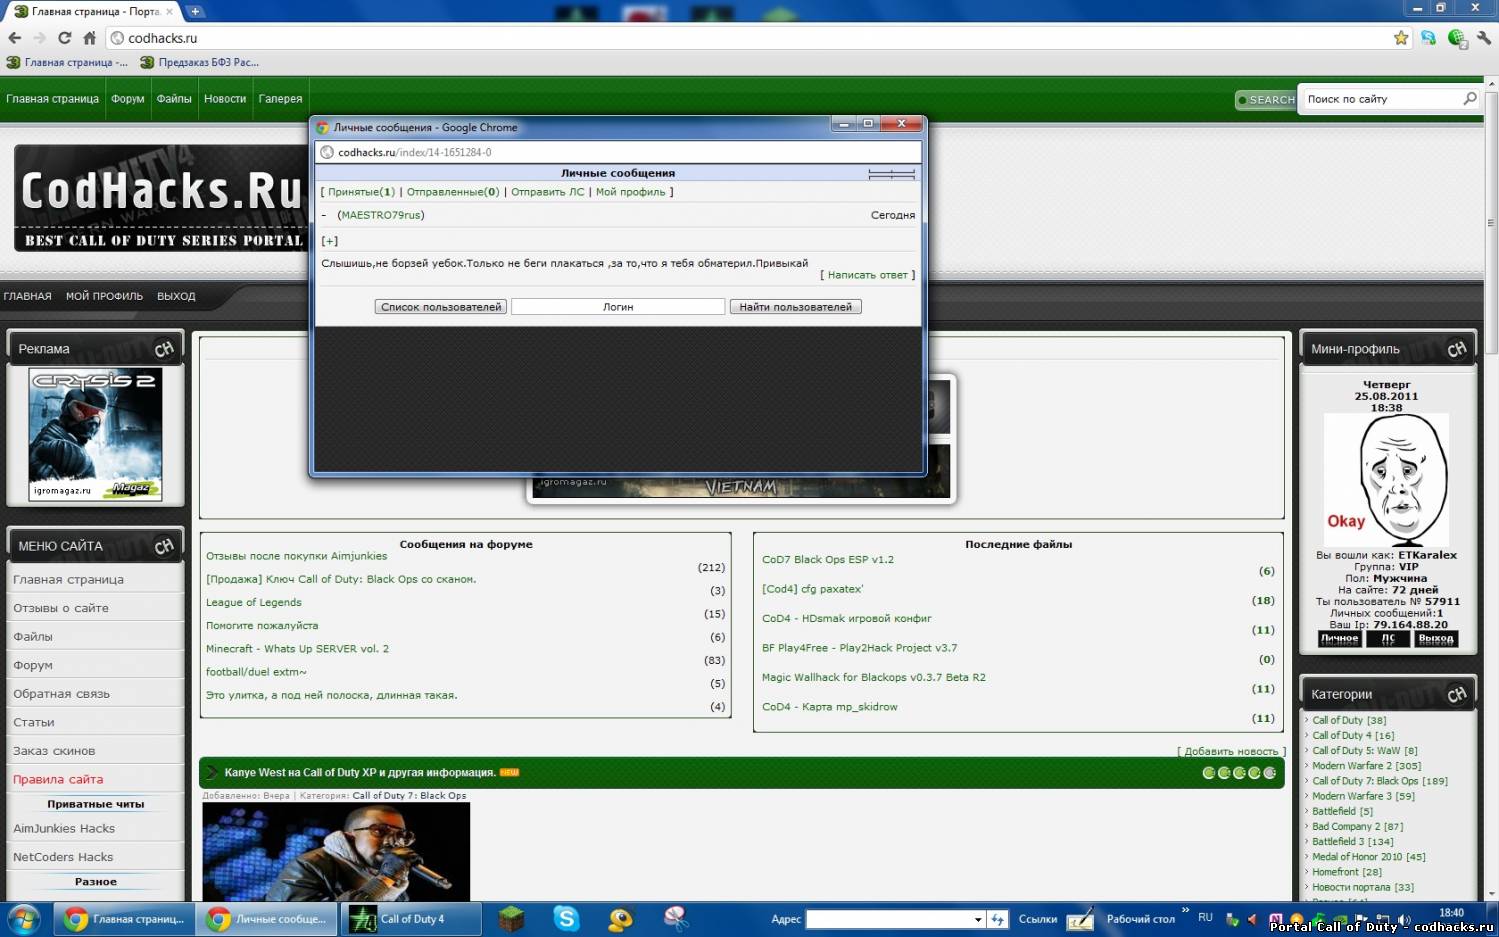Open the Предзаказ БФ3 bookmark bar item

click(200, 62)
